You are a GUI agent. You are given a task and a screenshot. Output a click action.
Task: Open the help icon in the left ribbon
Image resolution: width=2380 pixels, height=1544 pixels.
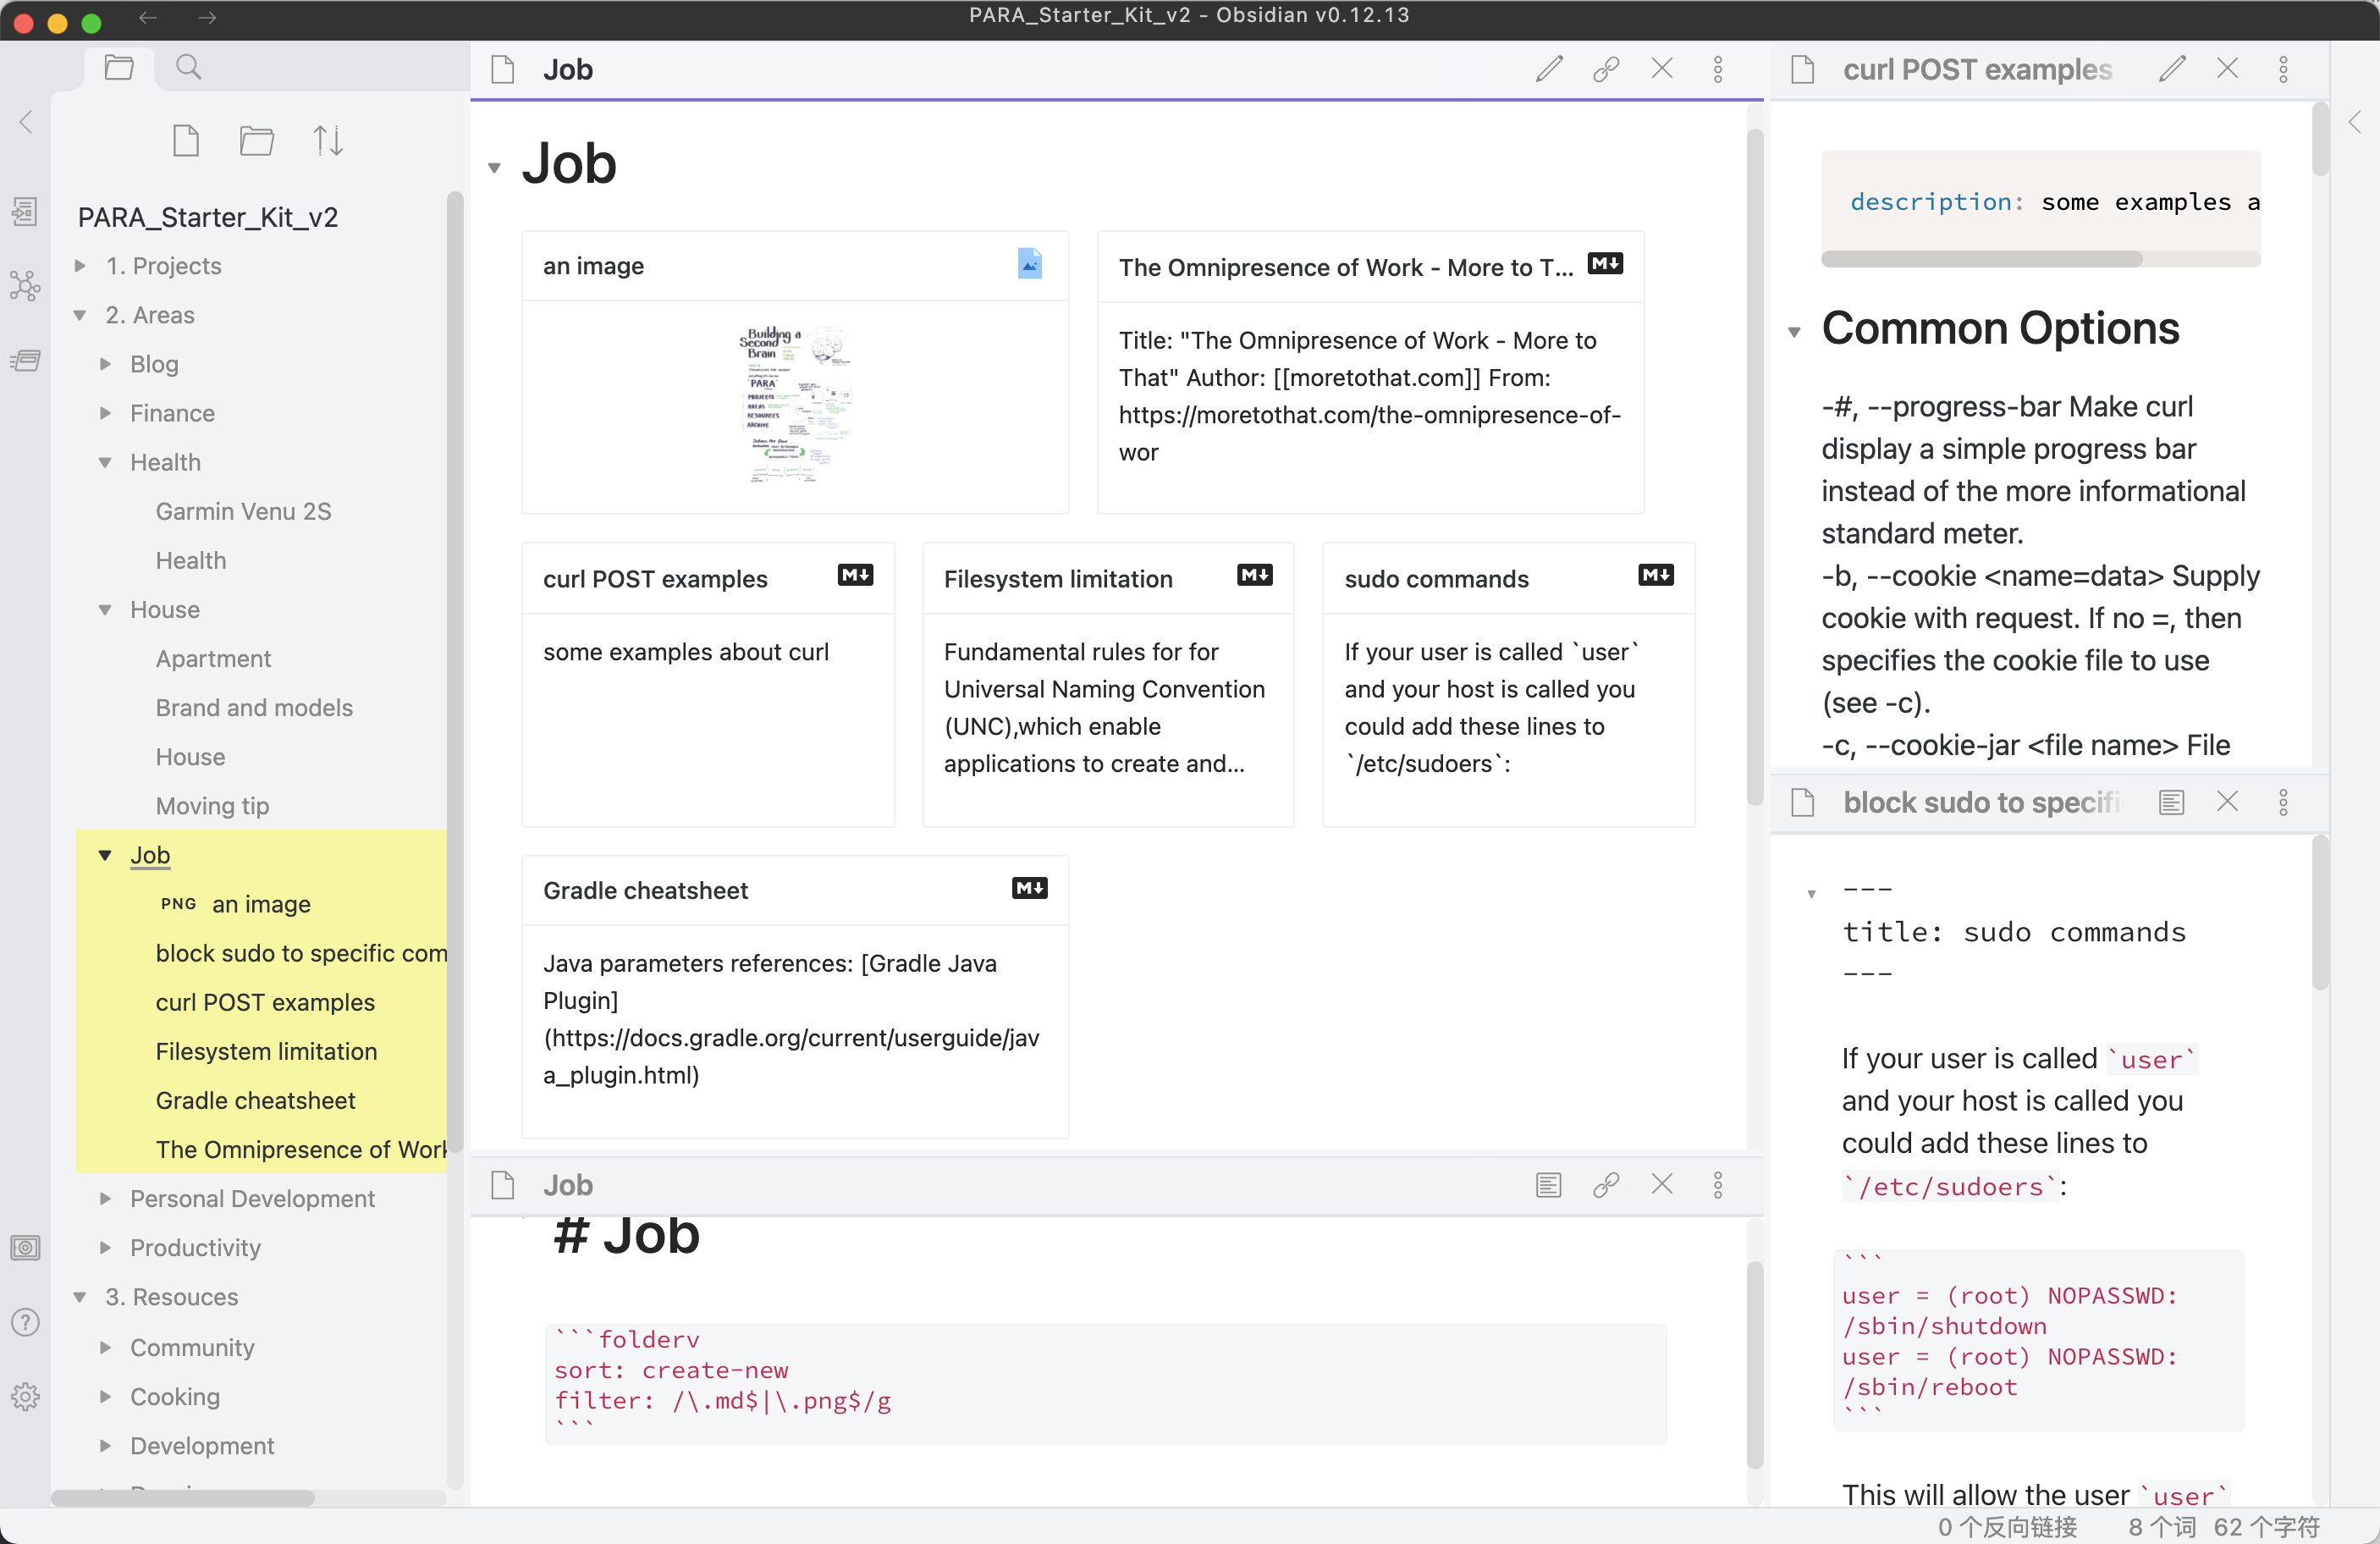click(25, 1322)
